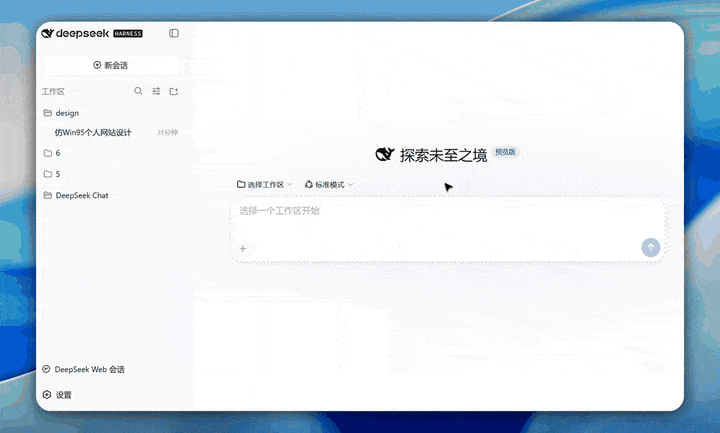Click the DeepSeek whale logo in the sidebar
Image resolution: width=720 pixels, height=433 pixels.
48,34
